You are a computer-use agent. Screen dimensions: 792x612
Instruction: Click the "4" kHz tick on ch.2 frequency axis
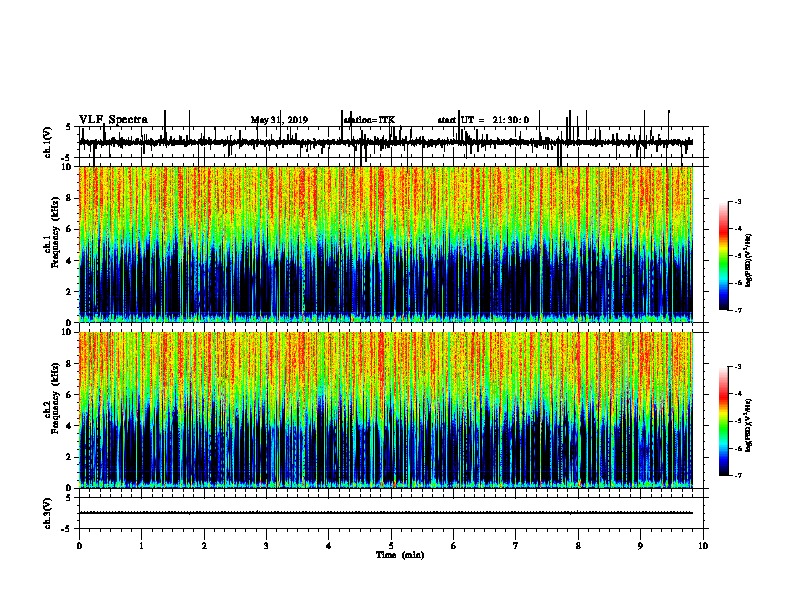coord(71,426)
